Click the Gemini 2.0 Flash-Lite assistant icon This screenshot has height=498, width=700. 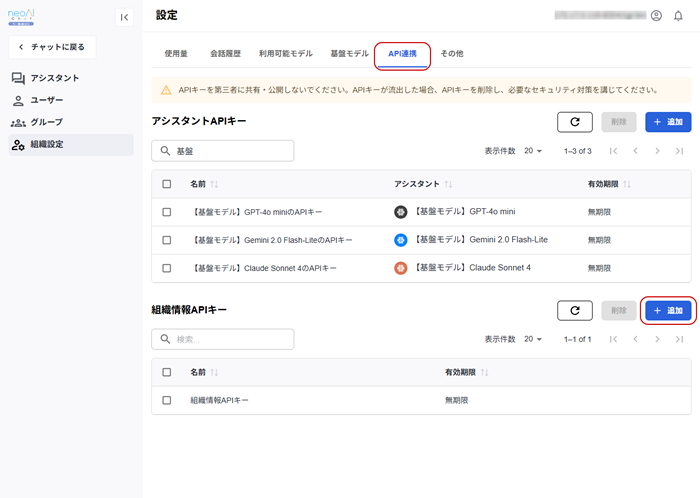pos(400,240)
